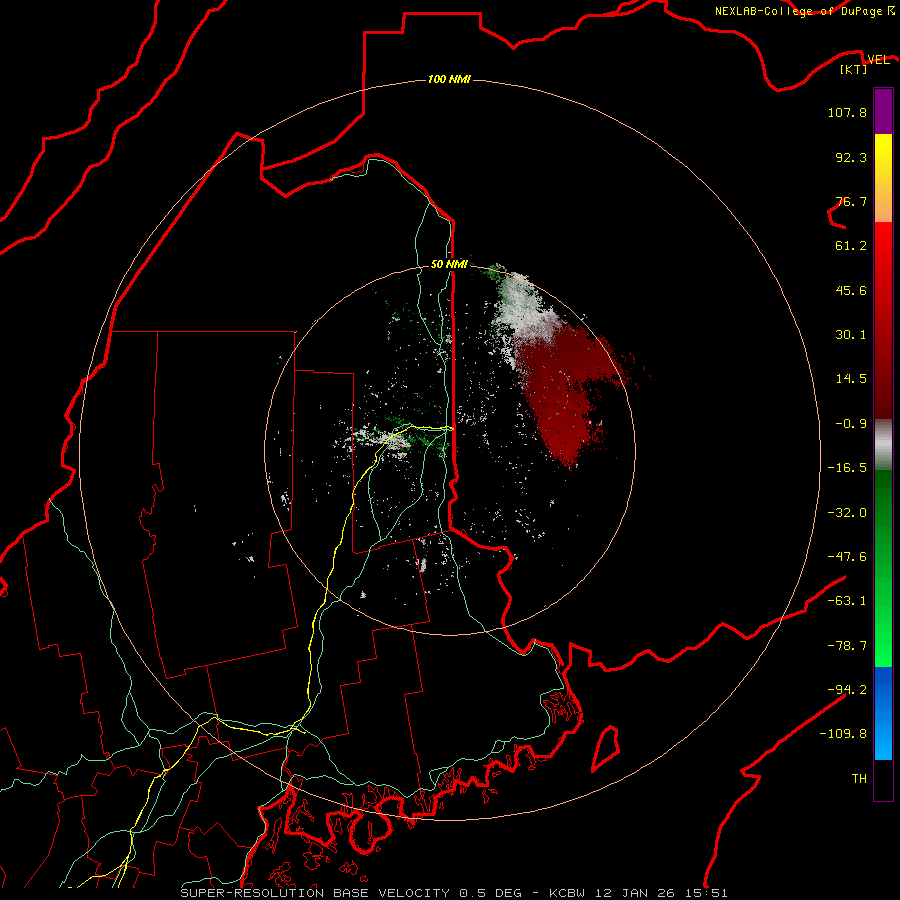Click the -94.2 velocity scale value

847,690
